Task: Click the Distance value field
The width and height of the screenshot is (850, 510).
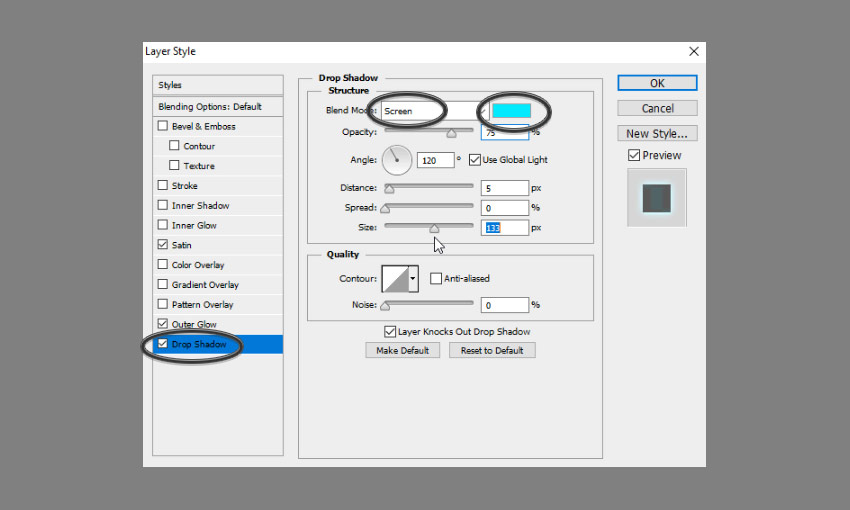Action: click(x=505, y=188)
